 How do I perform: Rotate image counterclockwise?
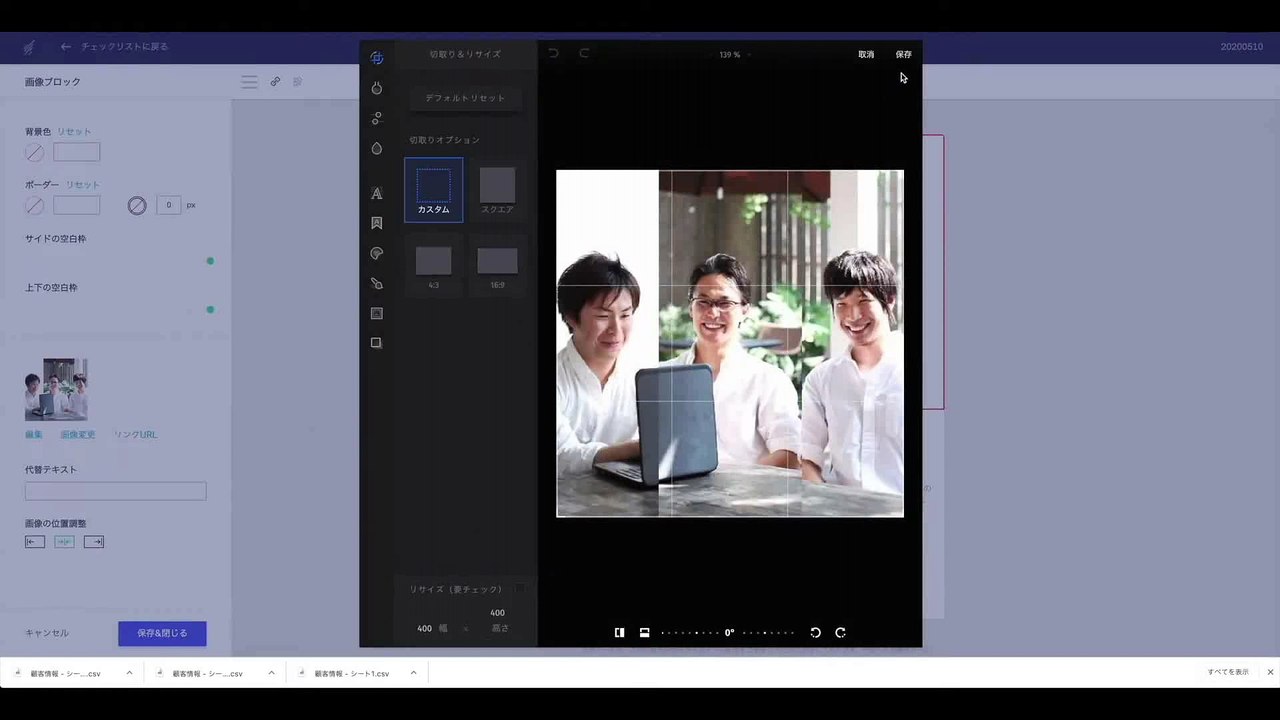click(815, 632)
